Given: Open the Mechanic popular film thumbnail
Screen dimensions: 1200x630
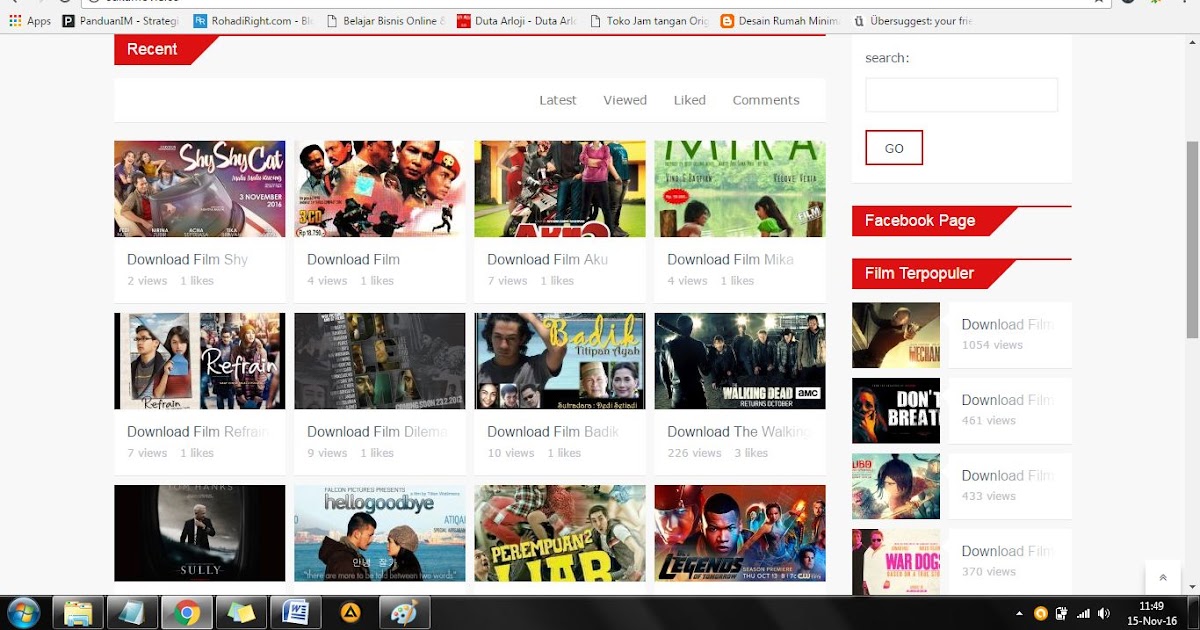Looking at the screenshot, I should (896, 335).
